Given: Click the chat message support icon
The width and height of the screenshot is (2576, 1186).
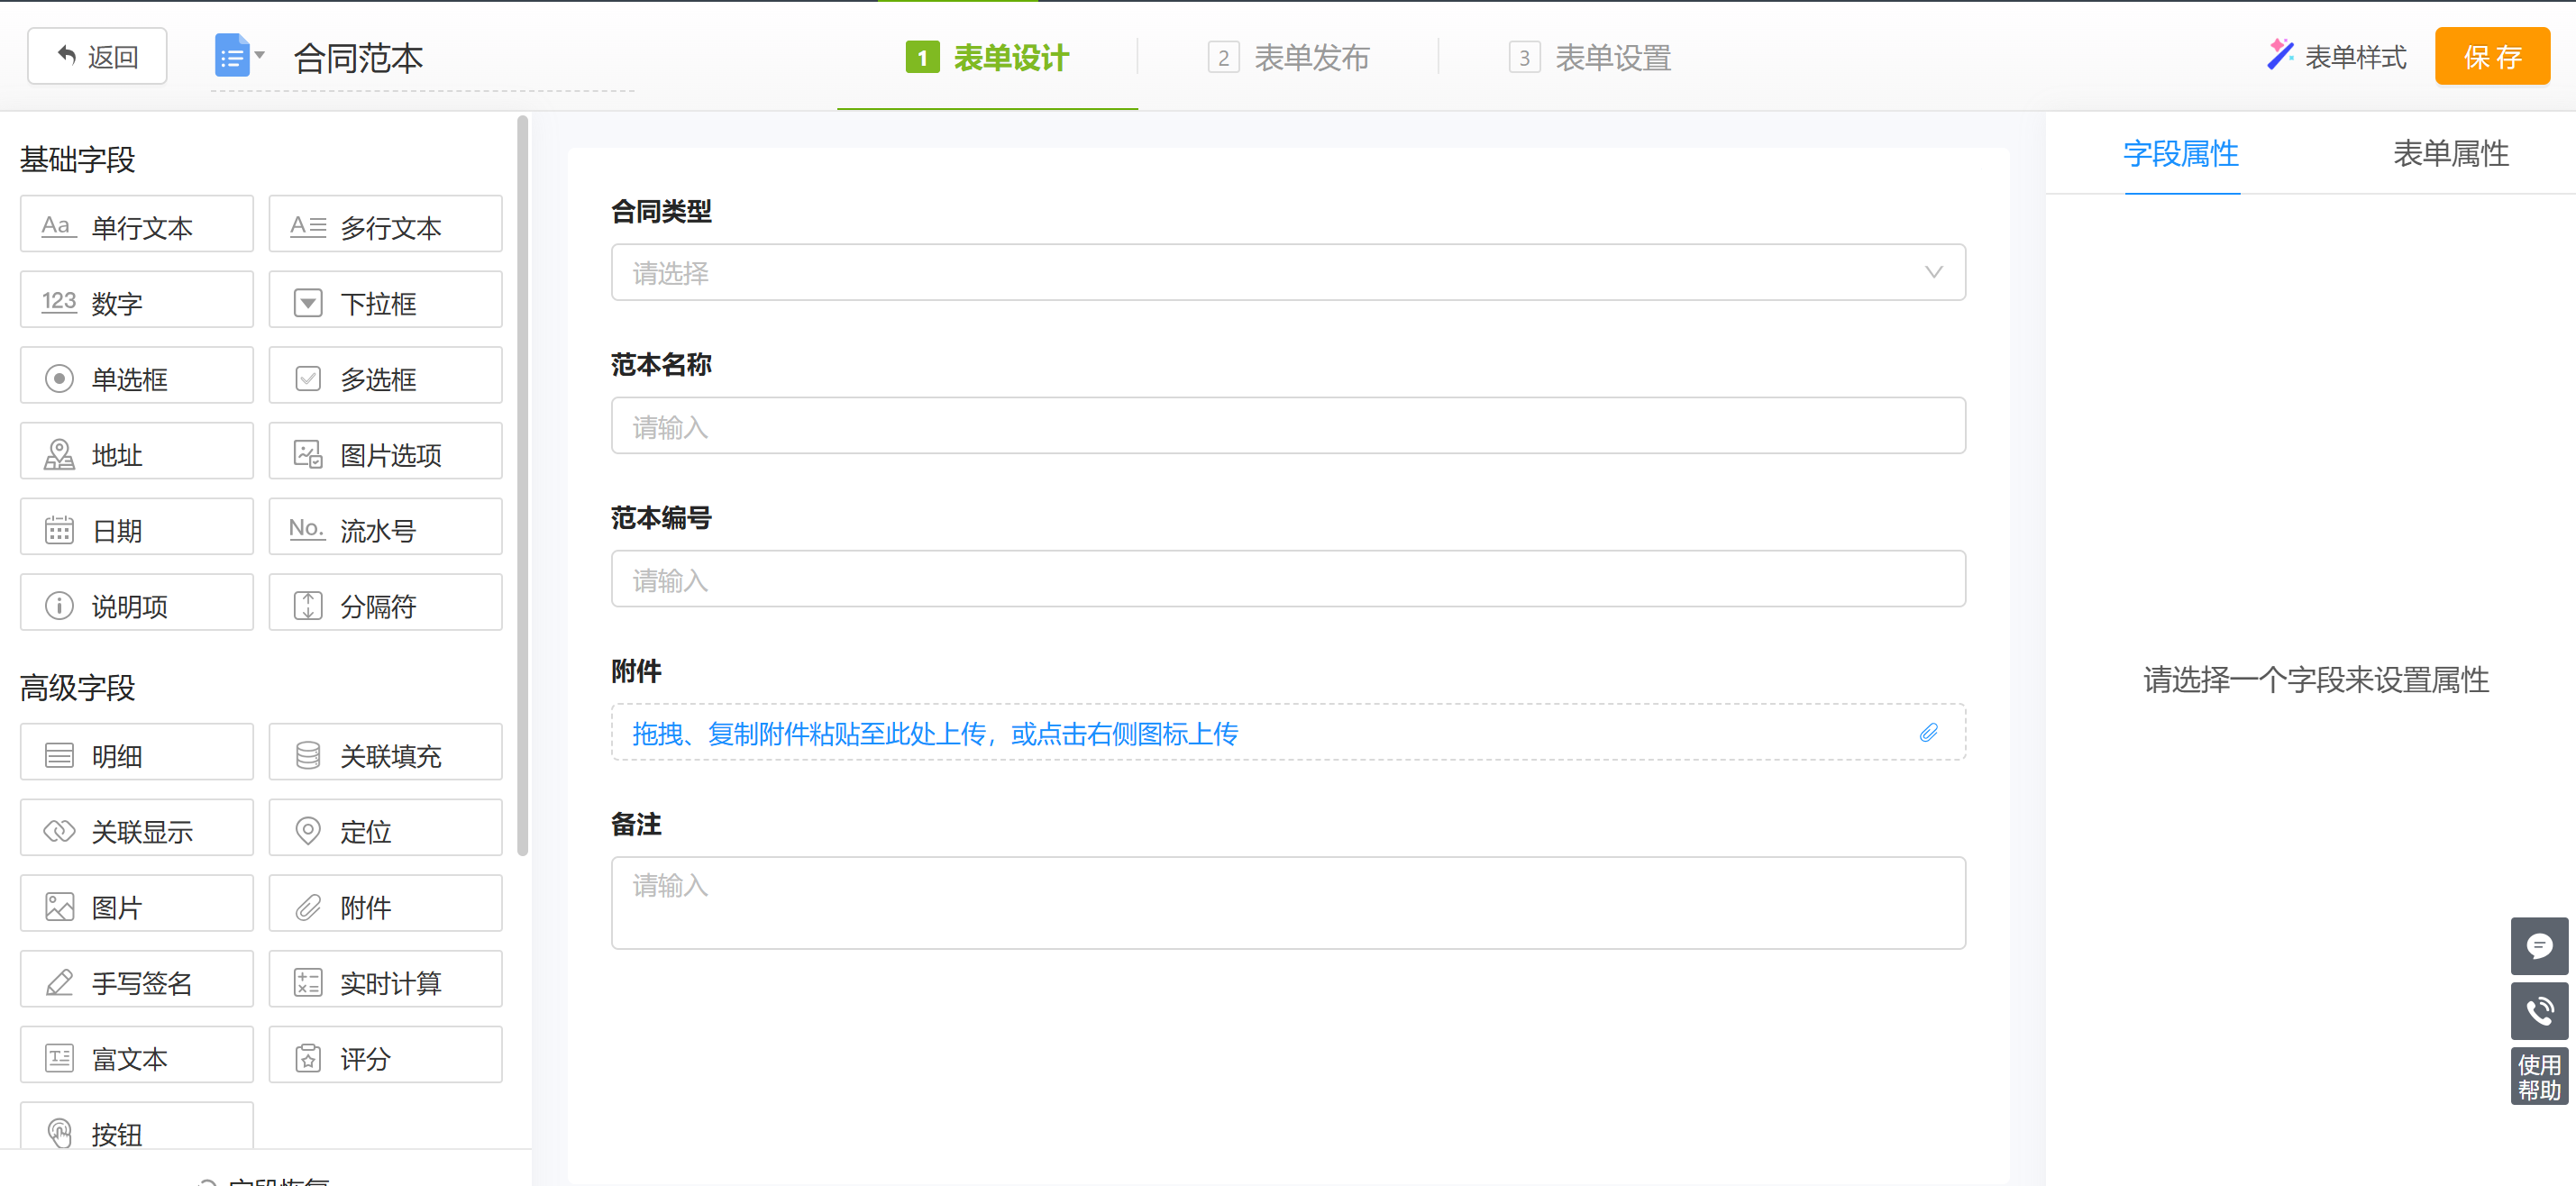Looking at the screenshot, I should click(x=2538, y=946).
